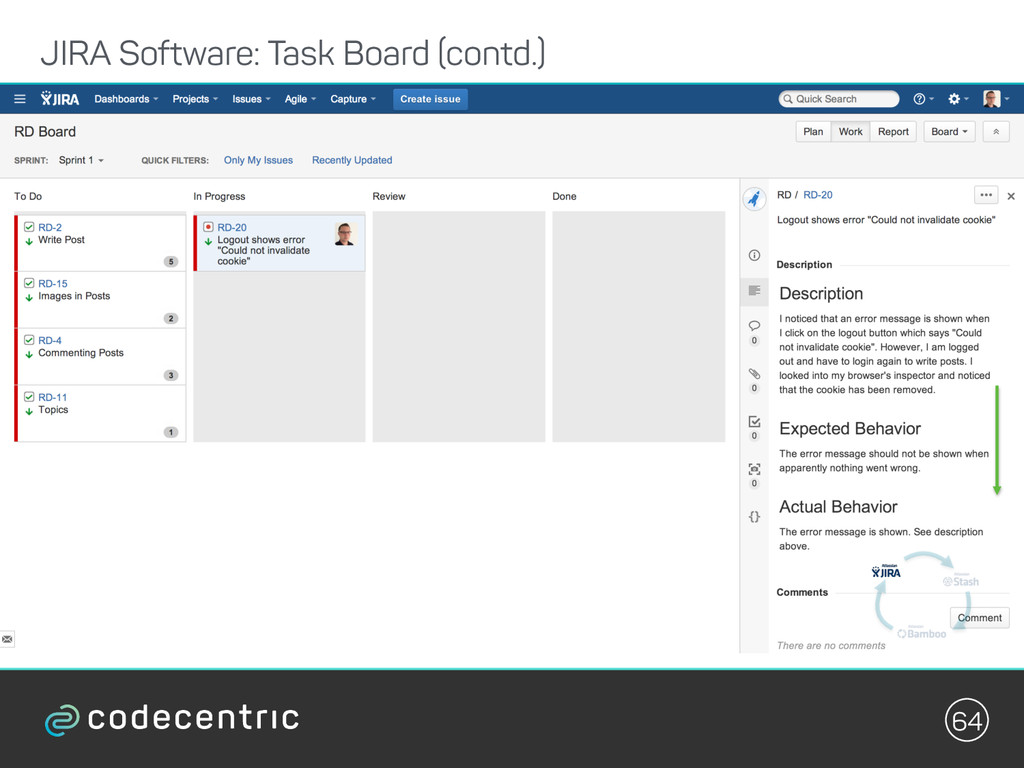Open issue link RD-11

pos(52,397)
